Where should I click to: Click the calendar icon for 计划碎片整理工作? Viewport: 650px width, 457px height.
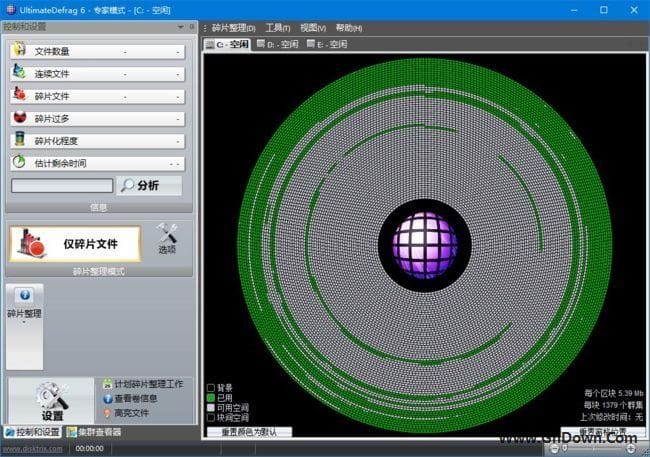click(107, 384)
